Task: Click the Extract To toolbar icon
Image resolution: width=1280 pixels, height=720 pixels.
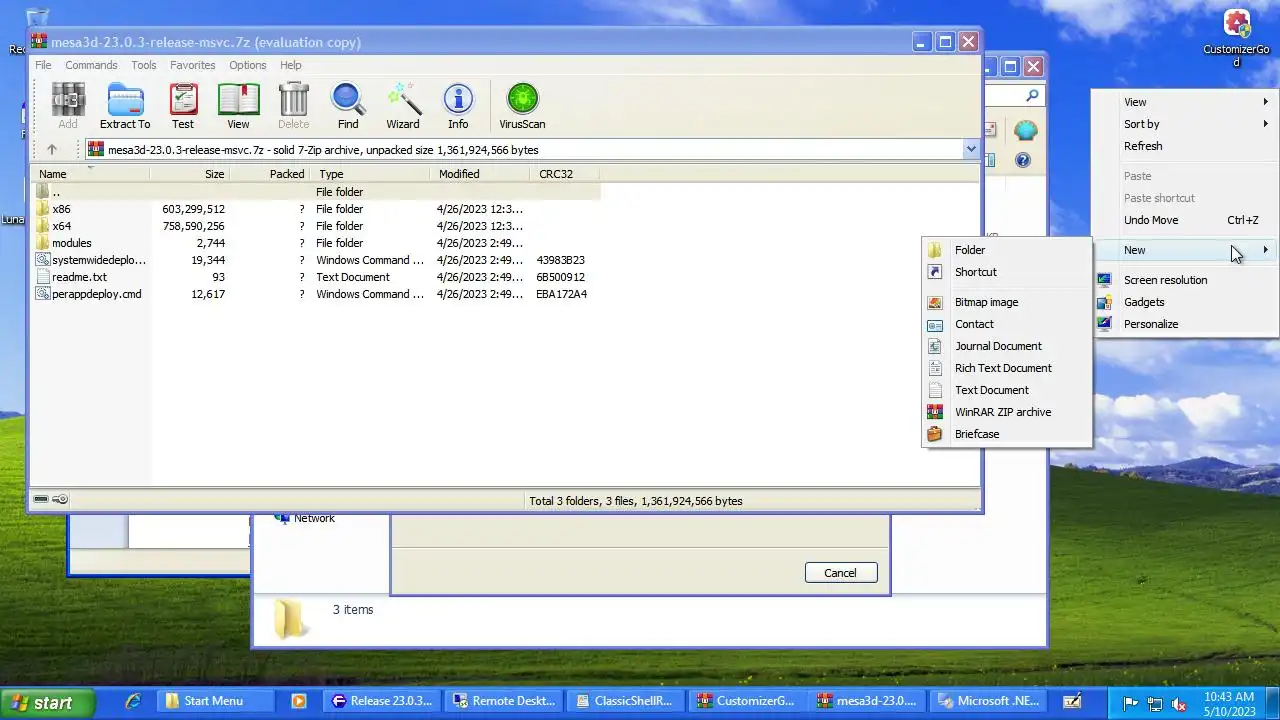Action: [125, 106]
